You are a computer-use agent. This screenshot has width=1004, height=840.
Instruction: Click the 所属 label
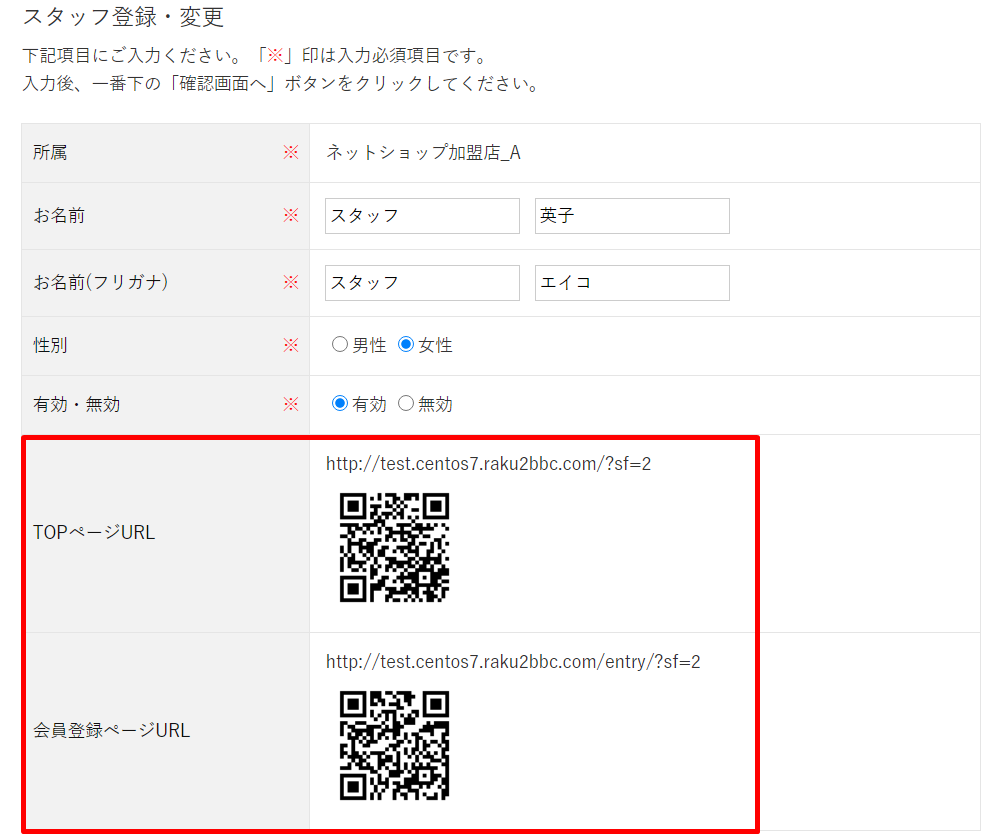50,152
